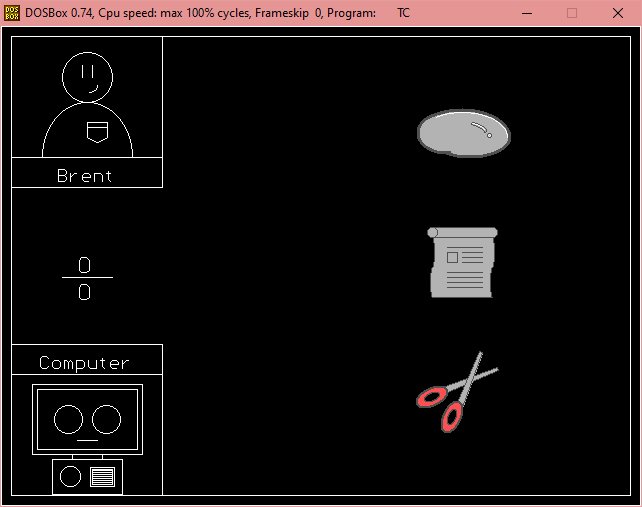Image resolution: width=642 pixels, height=507 pixels.
Task: Pick the red-handled scissors icon
Action: (455, 392)
